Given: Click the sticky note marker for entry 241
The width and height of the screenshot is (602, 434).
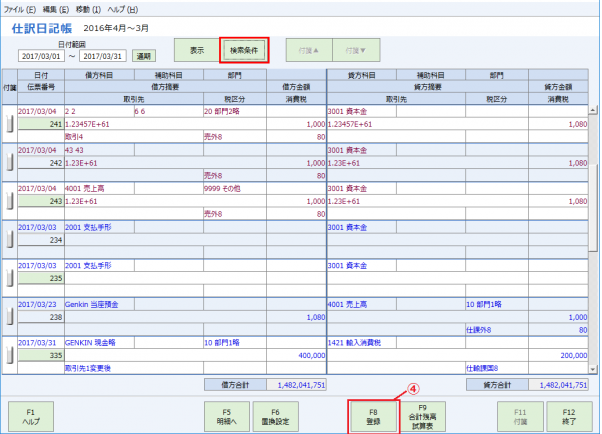Looking at the screenshot, I should click(10, 122).
